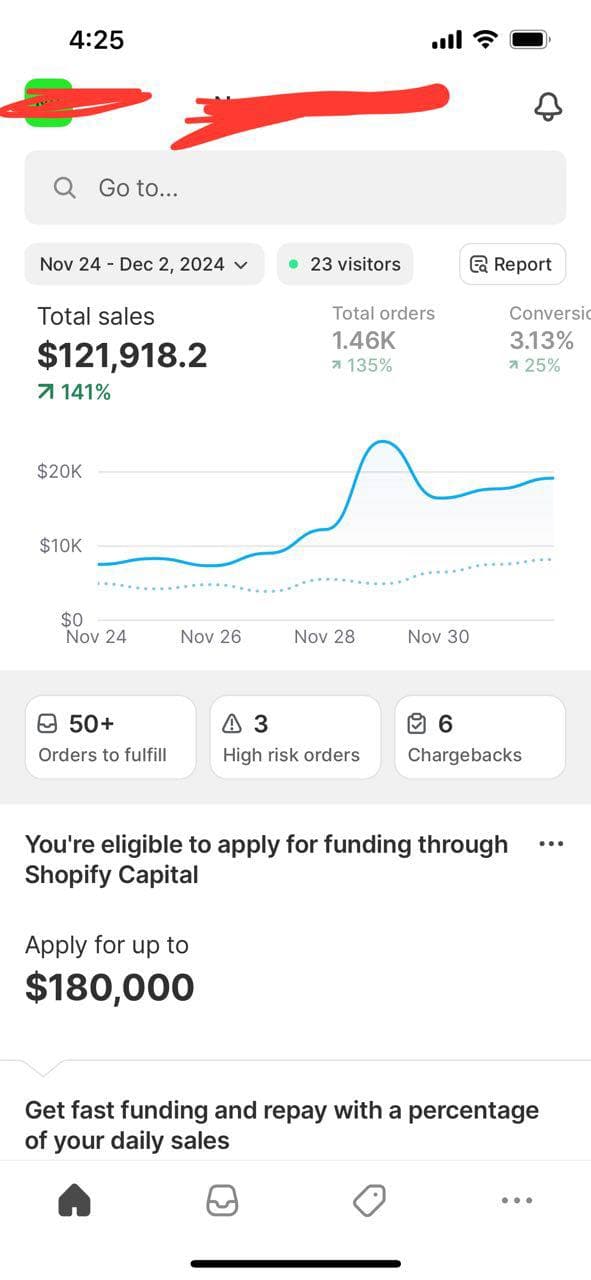Open the More tab three dots
591x1280 pixels.
click(x=517, y=1200)
